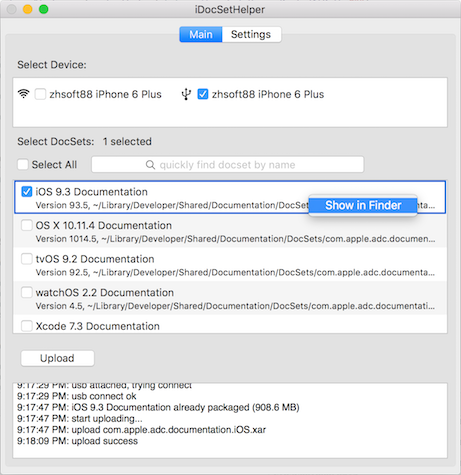
Task: Minimize the iDocSetHelper window
Action: click(x=27, y=9)
